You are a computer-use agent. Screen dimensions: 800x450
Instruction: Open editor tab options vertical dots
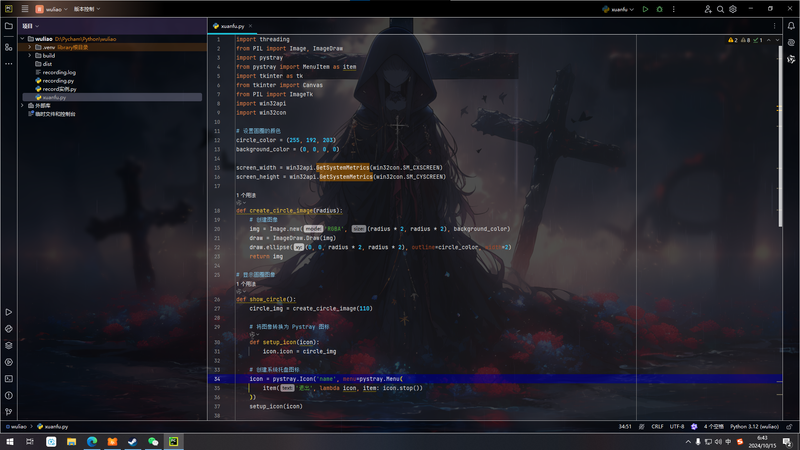coord(774,26)
